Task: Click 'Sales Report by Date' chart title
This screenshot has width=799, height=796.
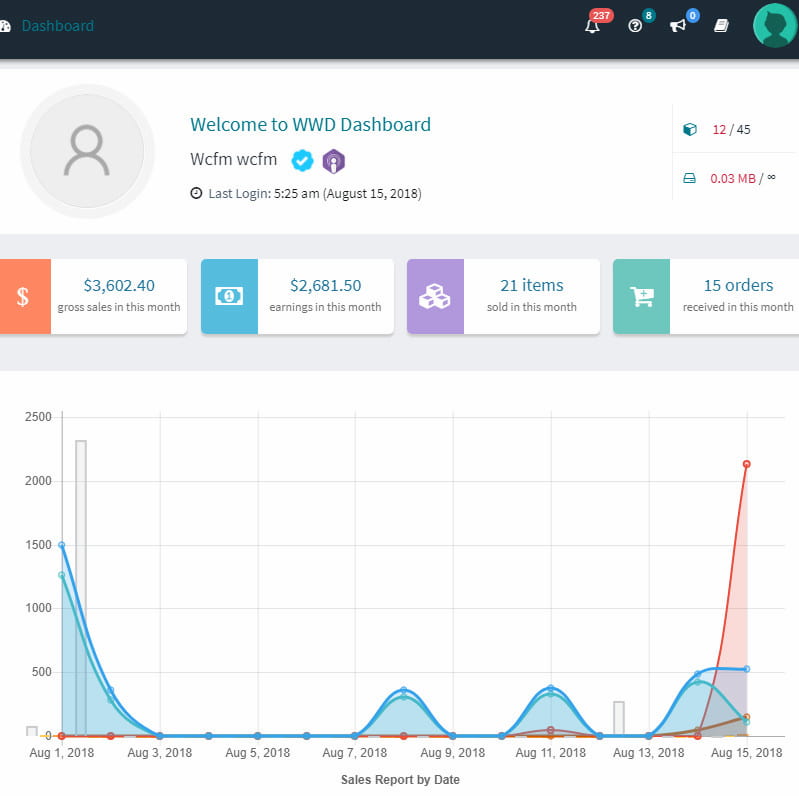Action: click(x=400, y=780)
